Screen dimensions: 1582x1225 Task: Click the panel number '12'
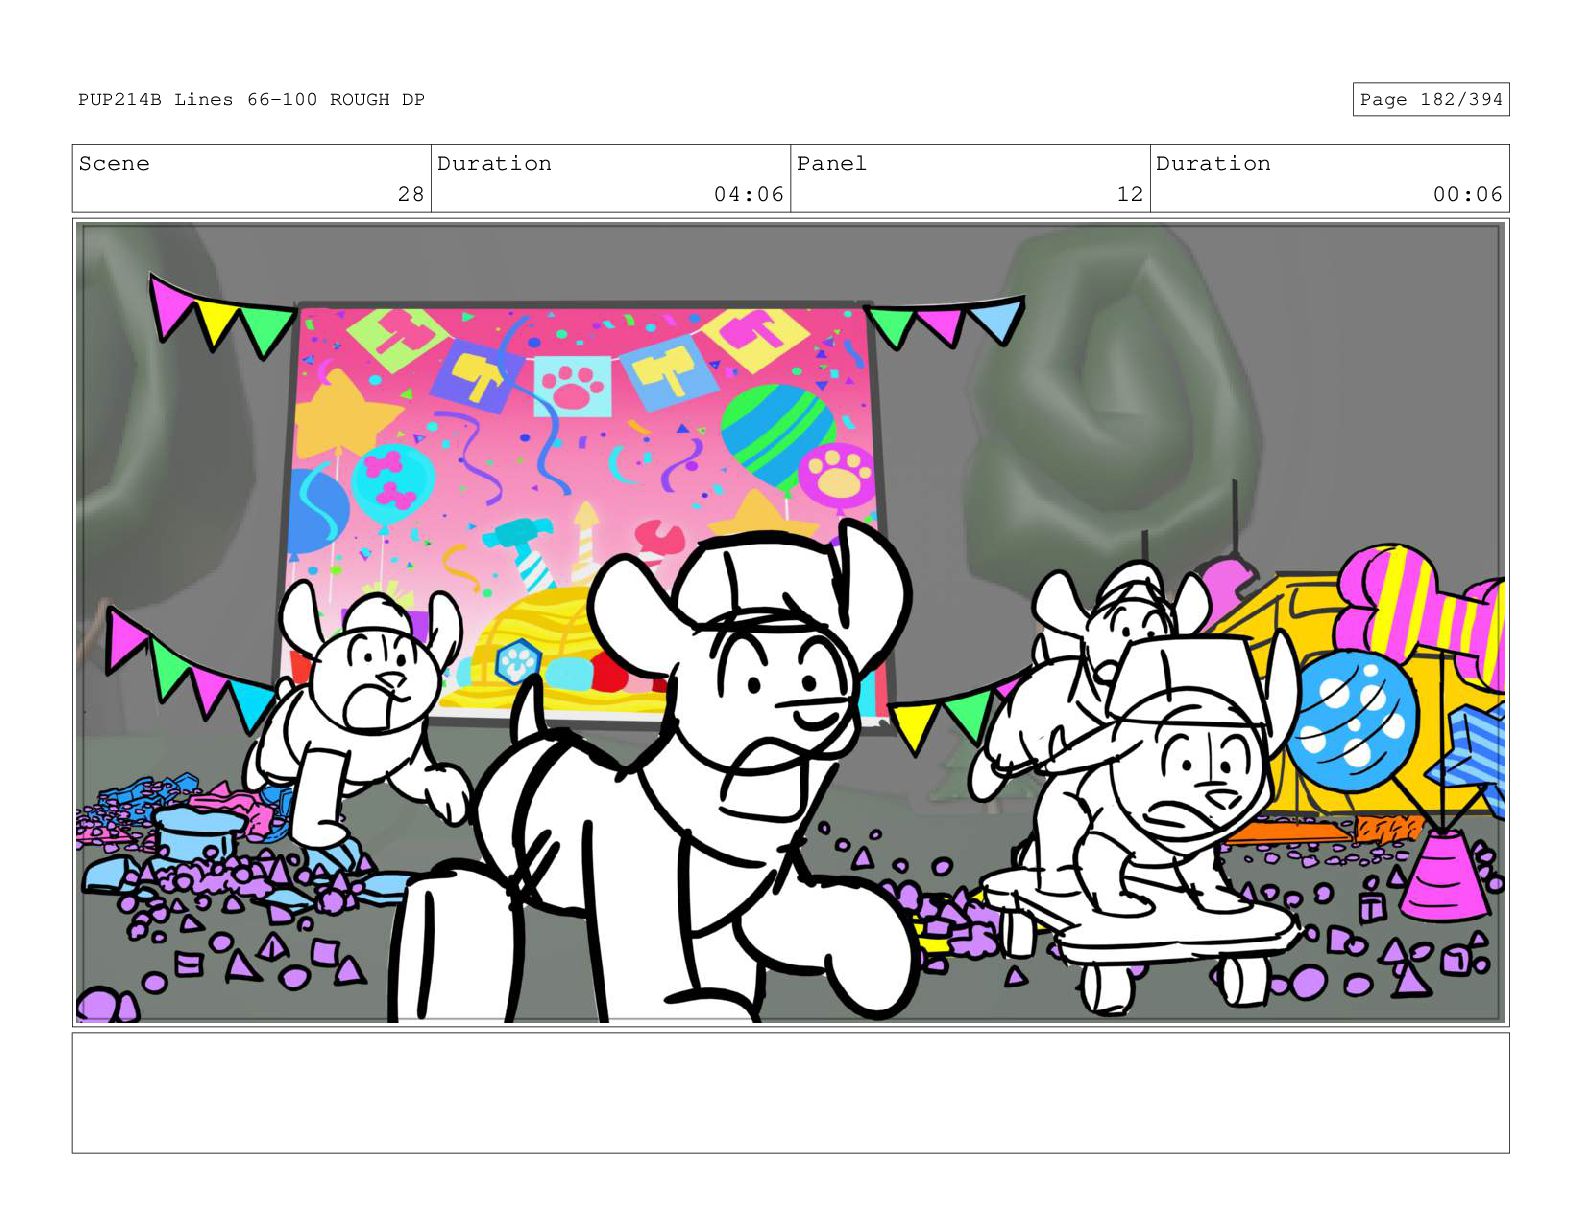(1130, 194)
